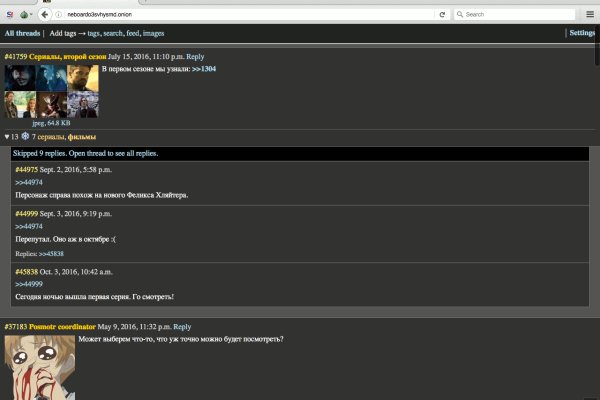Click the site info icon in address bar

[x=59, y=15]
